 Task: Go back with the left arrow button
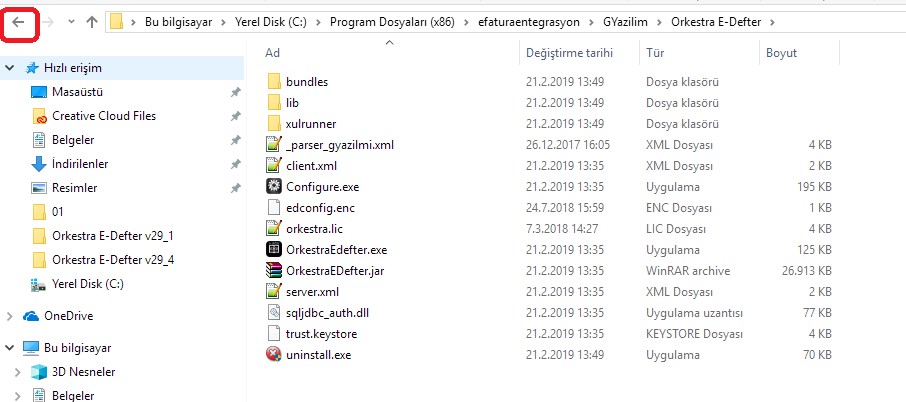point(18,23)
